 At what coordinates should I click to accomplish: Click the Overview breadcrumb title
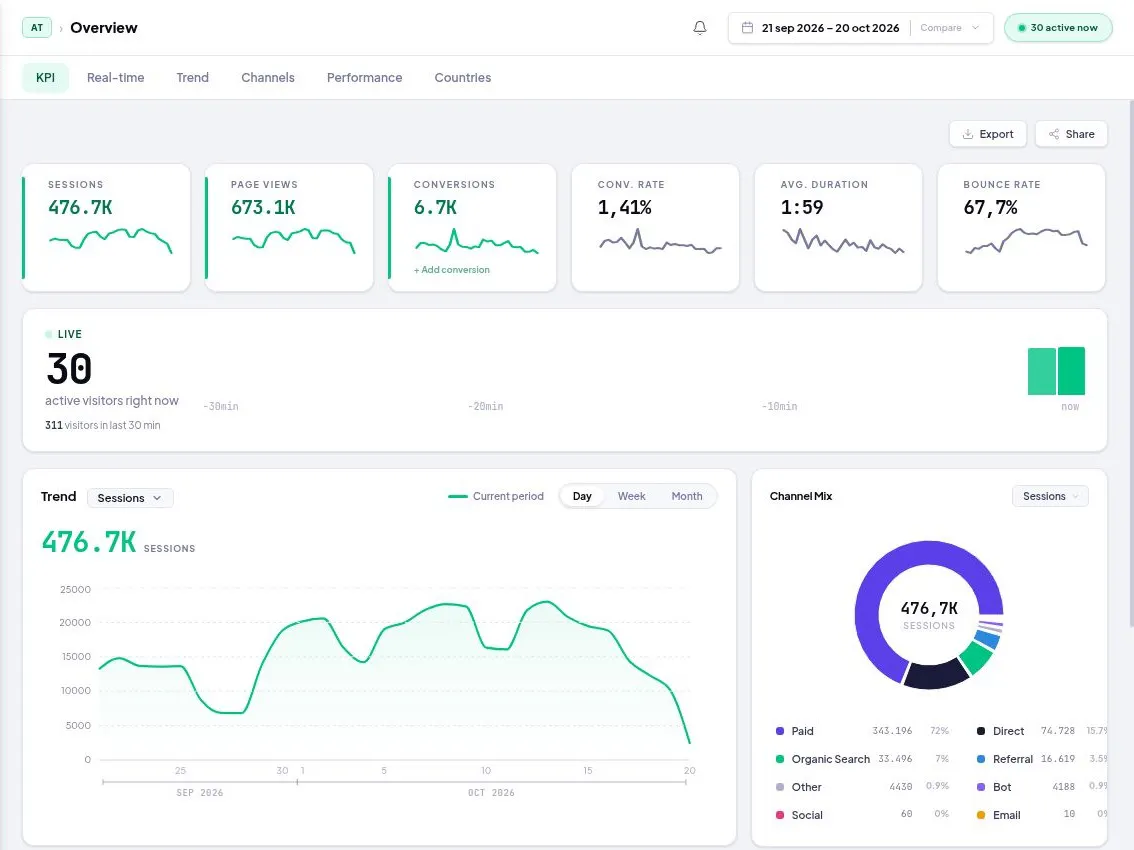[x=103, y=27]
